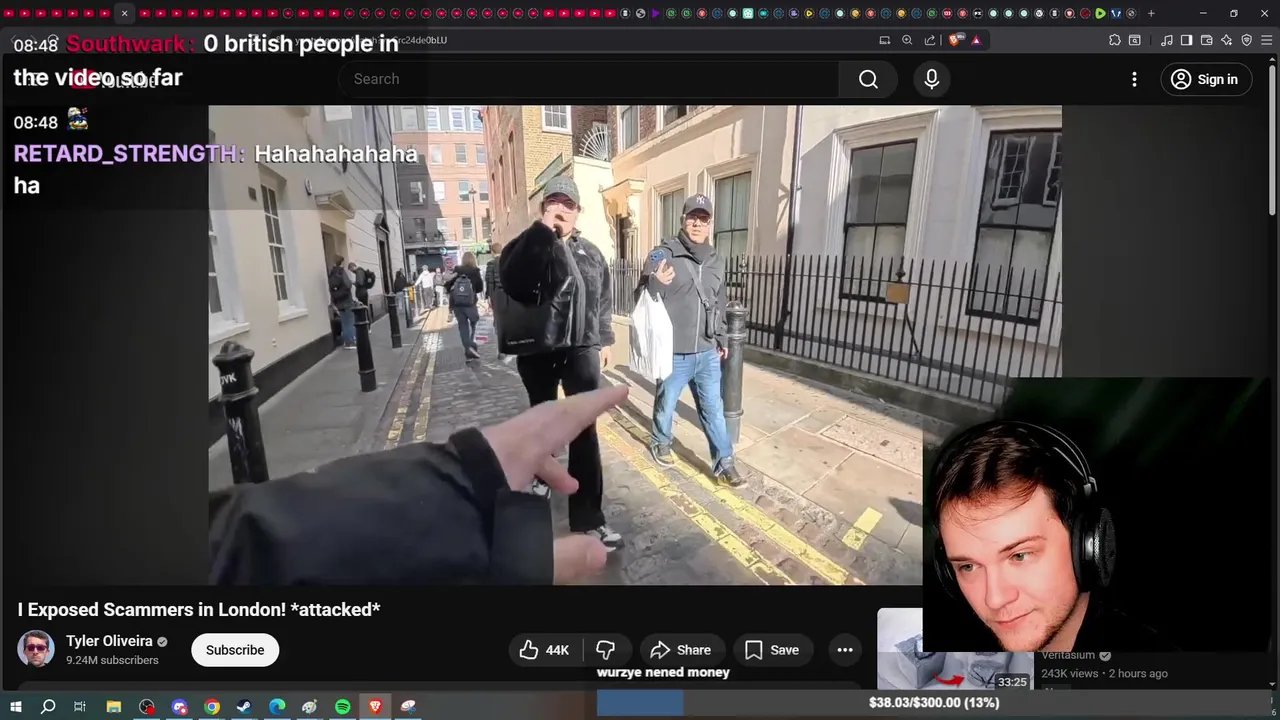Screen dimensions: 1280x720
Task: Save the video to a playlist
Action: tap(772, 650)
